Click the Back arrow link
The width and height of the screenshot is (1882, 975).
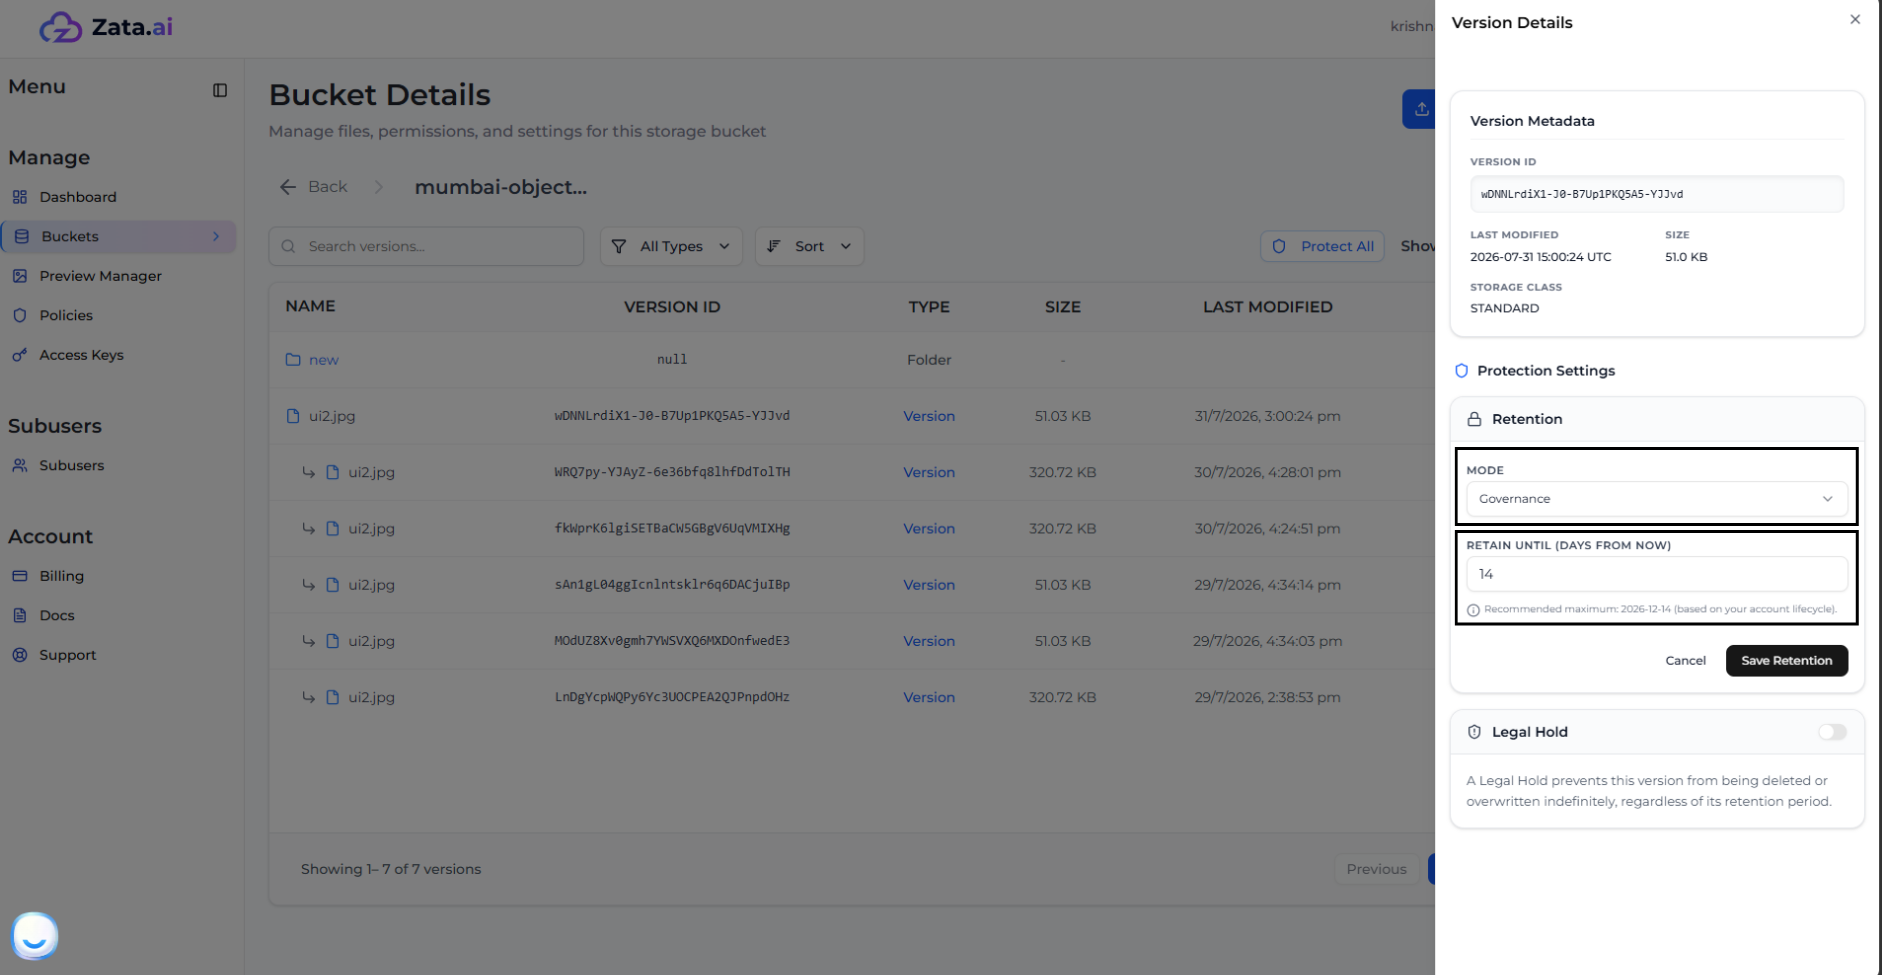[x=314, y=187]
